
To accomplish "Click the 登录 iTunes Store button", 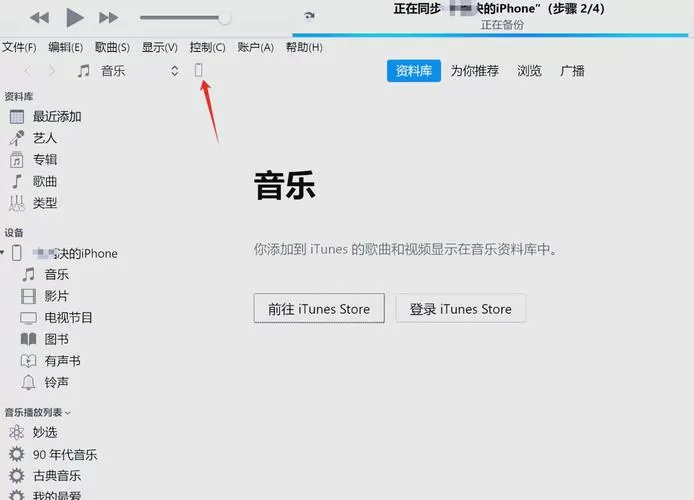I will click(461, 308).
